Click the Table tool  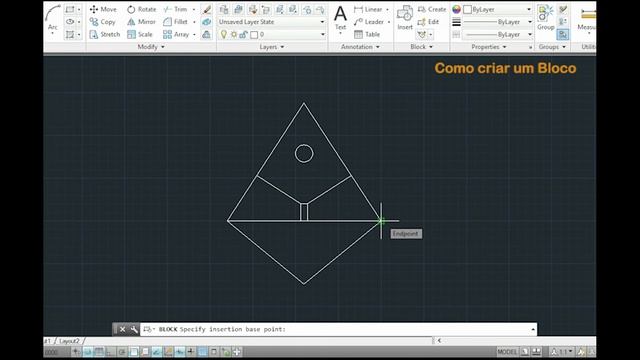tap(367, 34)
